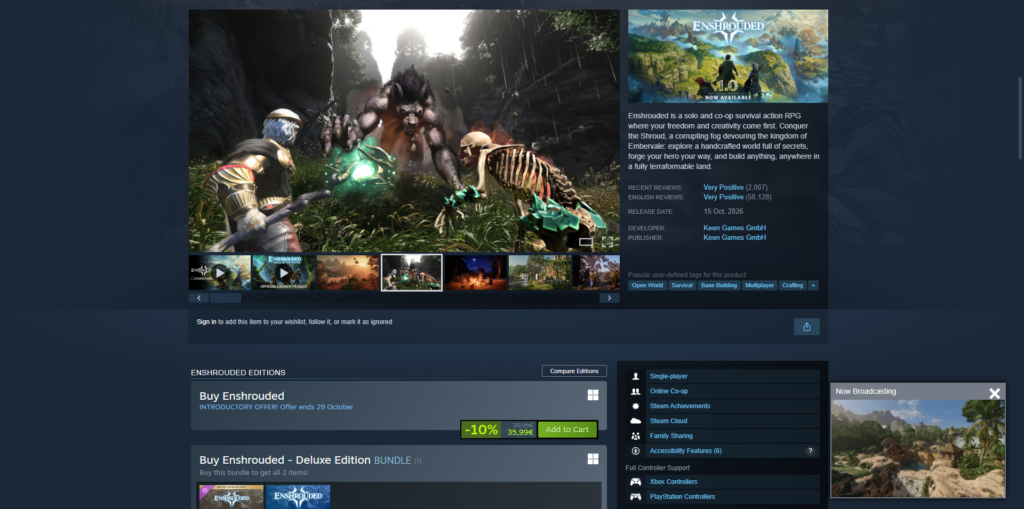The image size is (1024, 509).
Task: Click the Single-player person icon
Action: click(x=635, y=376)
